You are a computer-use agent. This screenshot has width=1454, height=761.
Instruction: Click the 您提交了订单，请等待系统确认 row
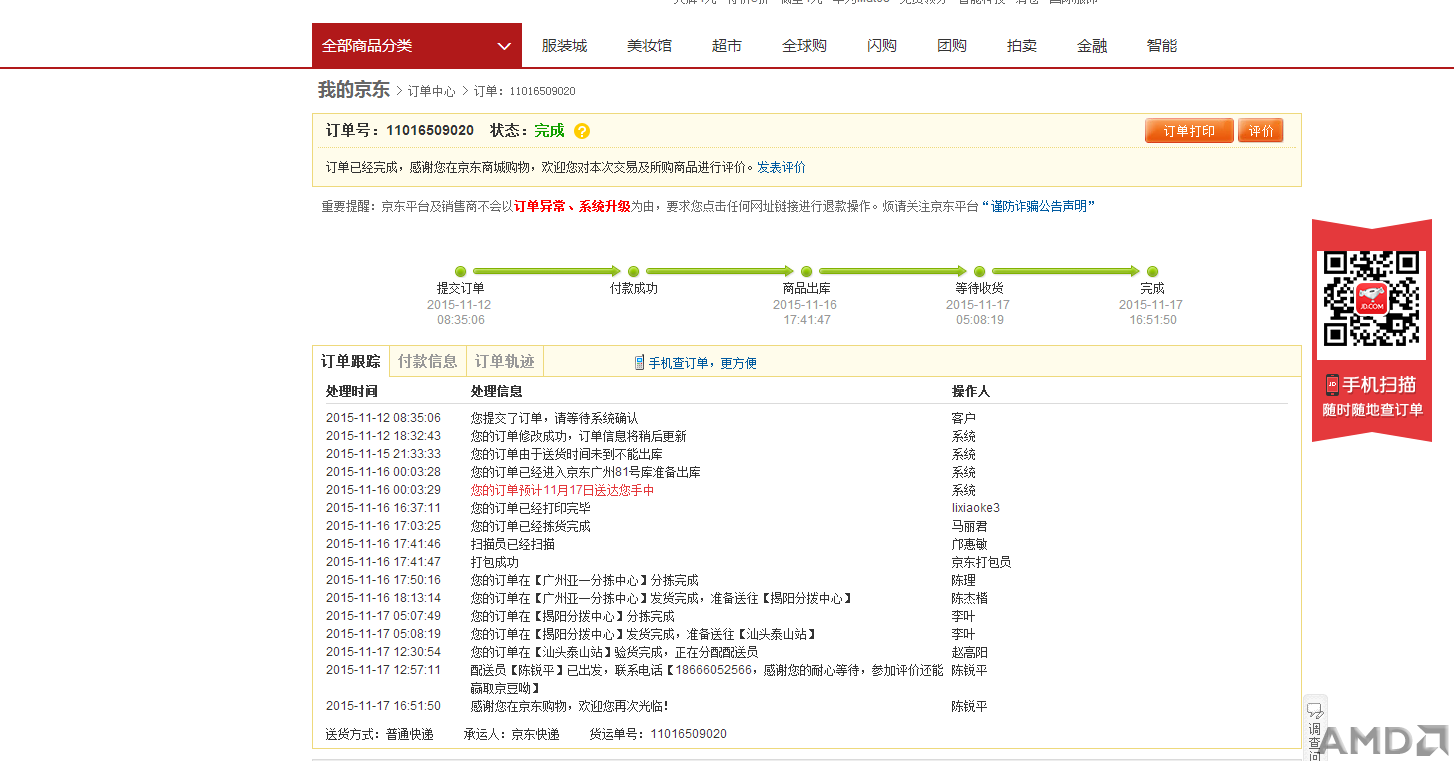point(554,418)
